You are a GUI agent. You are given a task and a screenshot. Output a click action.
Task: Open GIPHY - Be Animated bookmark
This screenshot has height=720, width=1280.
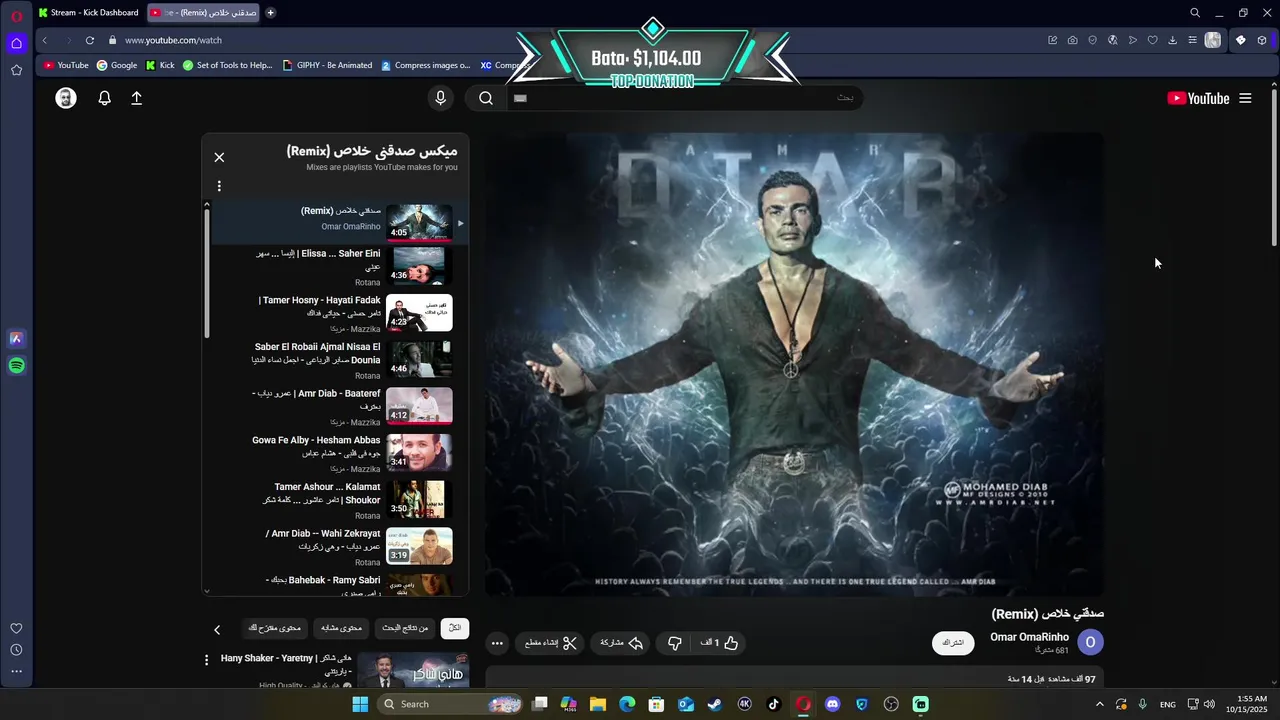tap(327, 65)
